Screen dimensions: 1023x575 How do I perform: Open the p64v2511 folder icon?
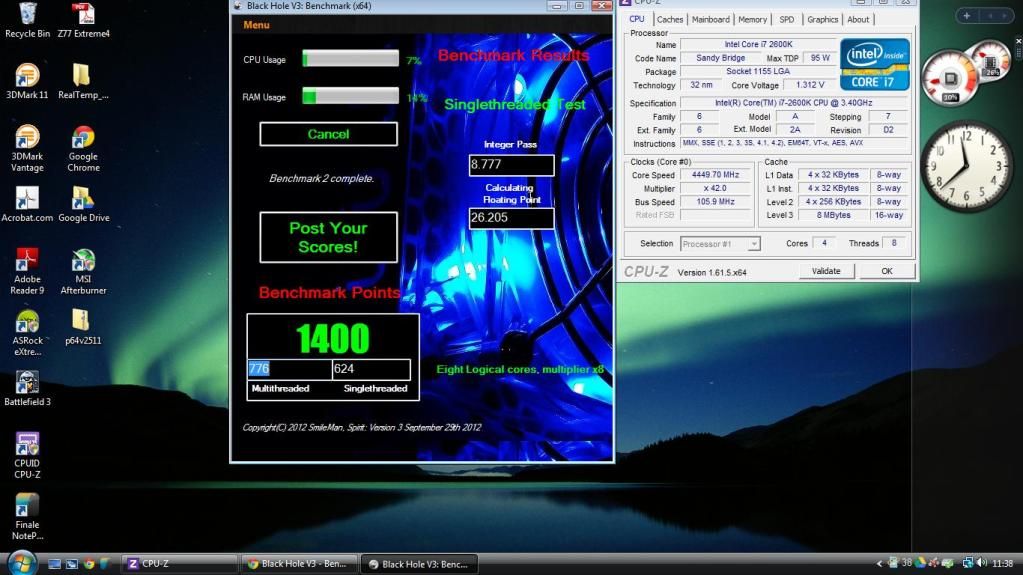(x=83, y=327)
